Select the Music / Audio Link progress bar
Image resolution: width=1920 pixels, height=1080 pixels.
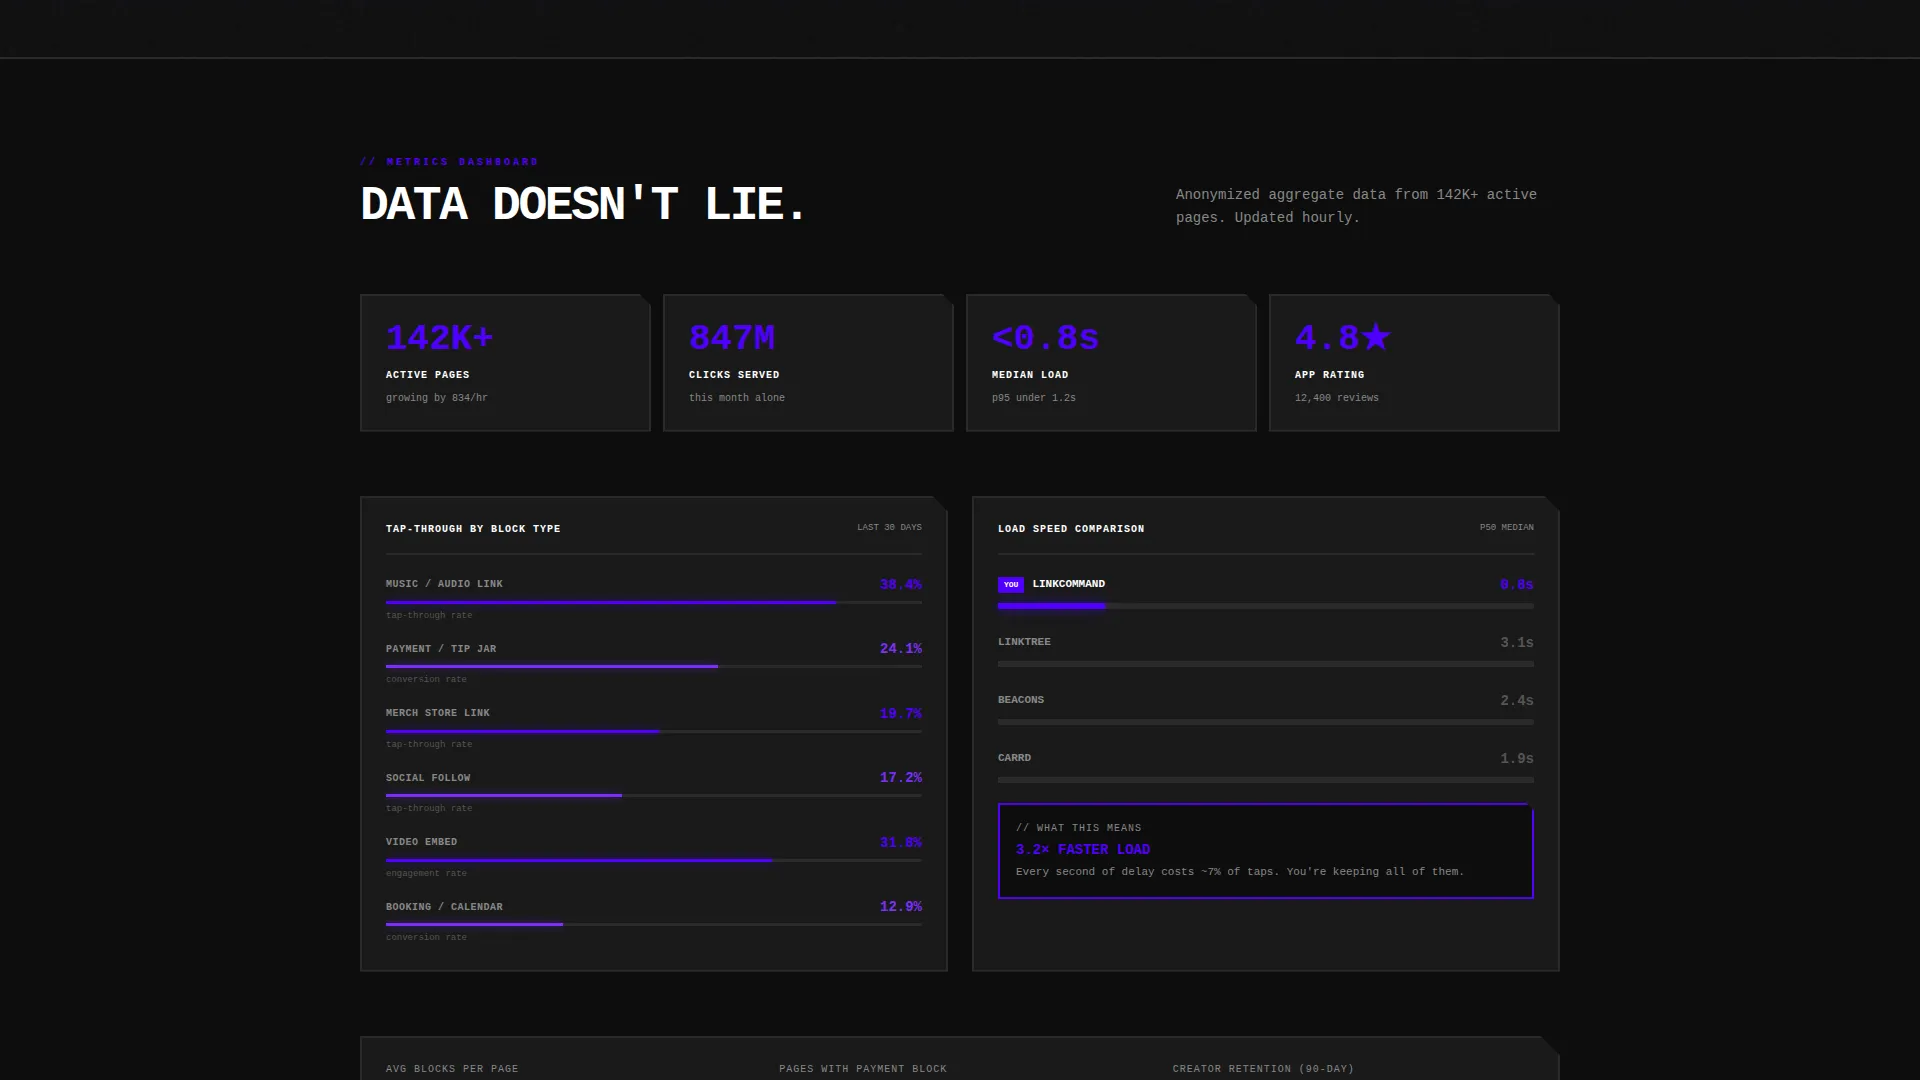coord(654,602)
